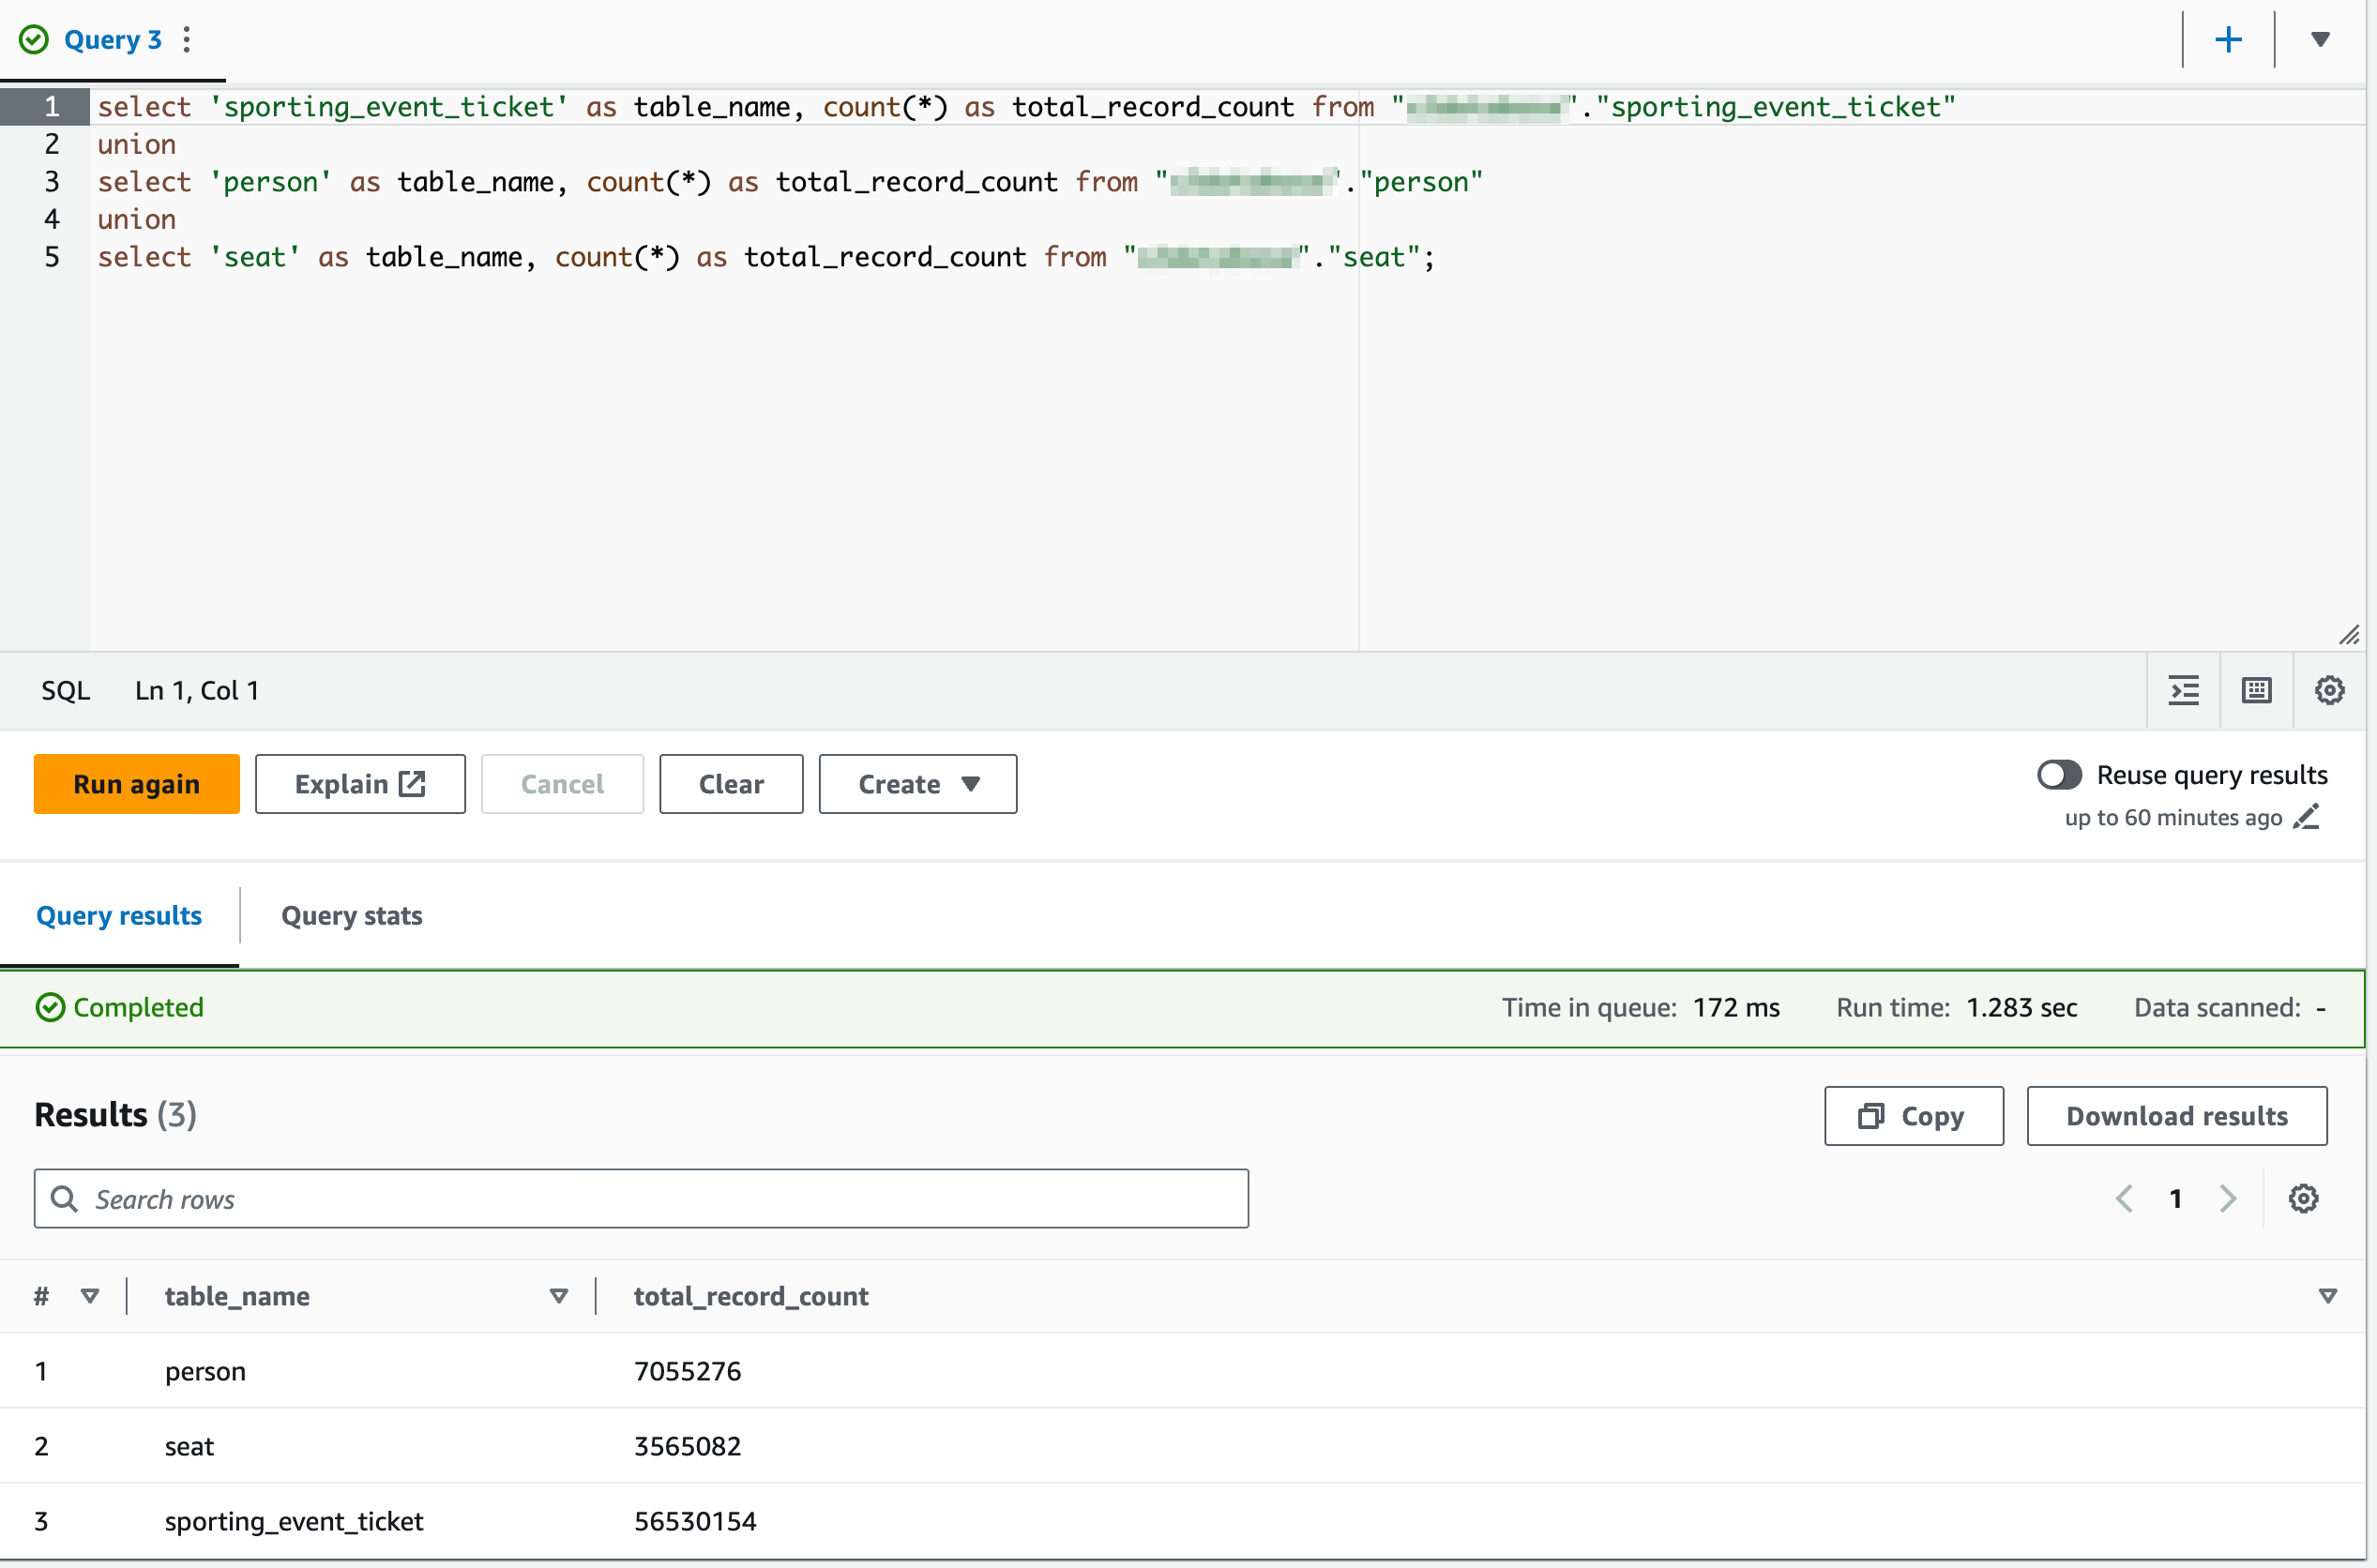The height and width of the screenshot is (1568, 2377).
Task: Switch to the Query stats tab
Action: pos(351,915)
